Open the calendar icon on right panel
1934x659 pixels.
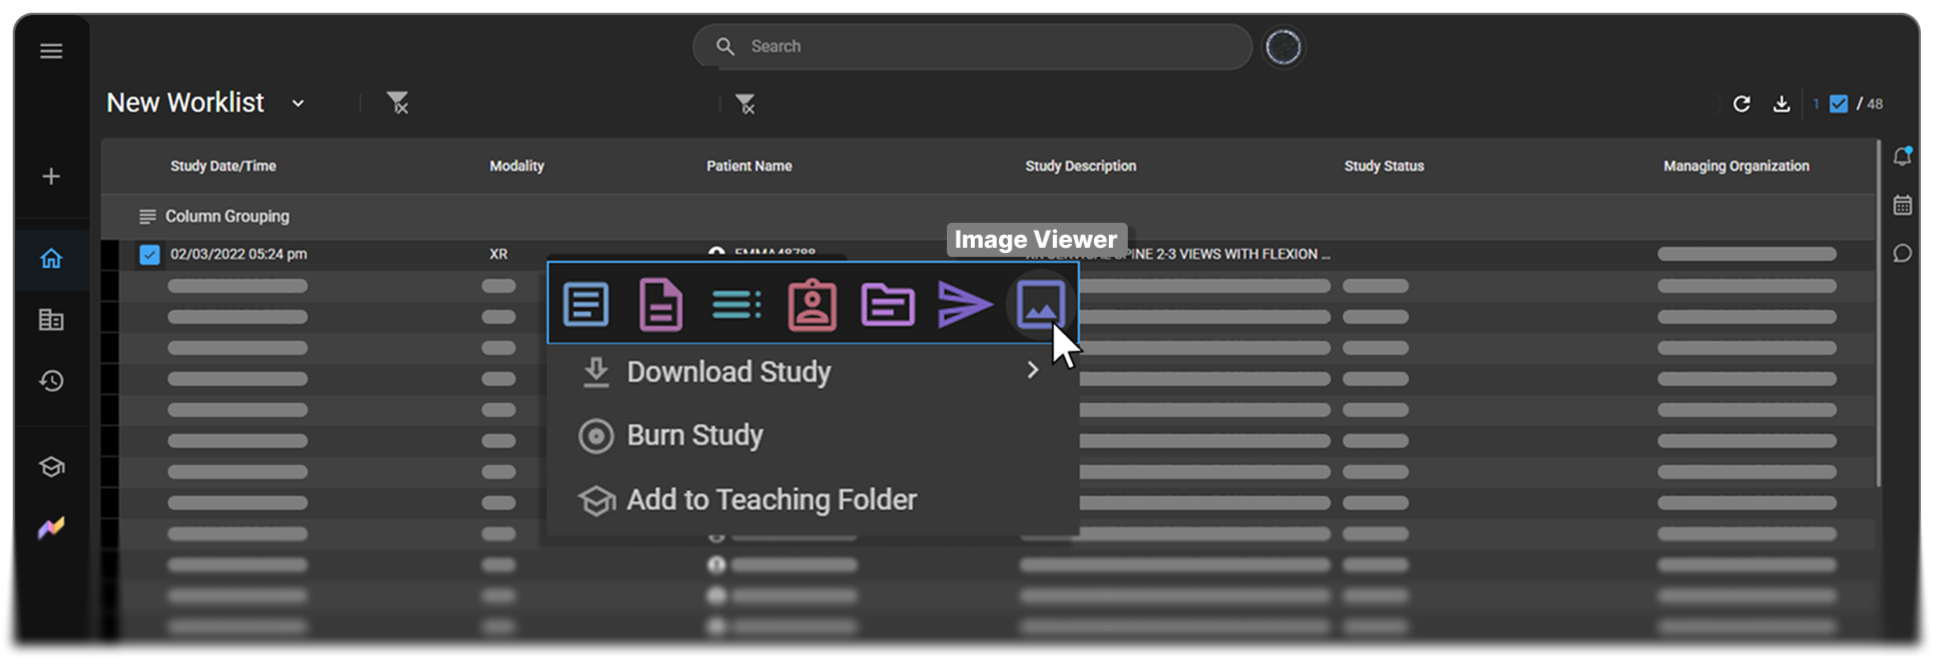click(x=1902, y=205)
